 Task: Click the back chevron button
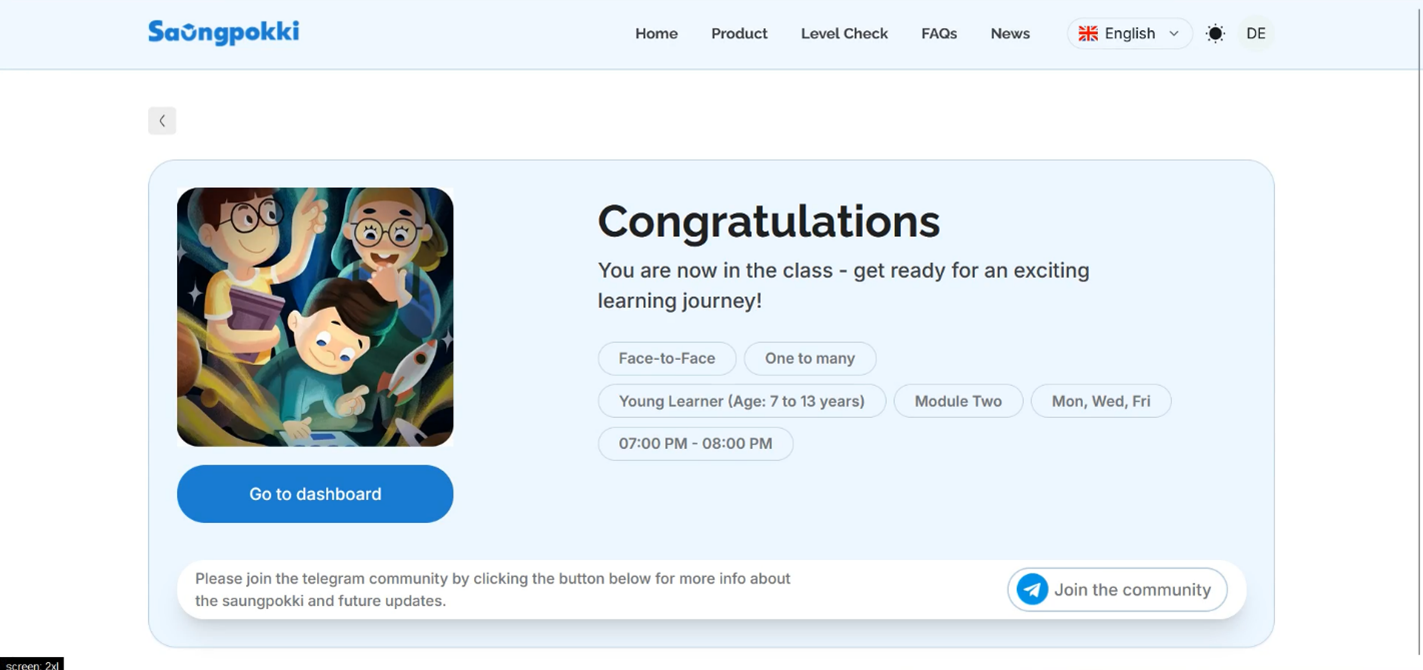162,121
